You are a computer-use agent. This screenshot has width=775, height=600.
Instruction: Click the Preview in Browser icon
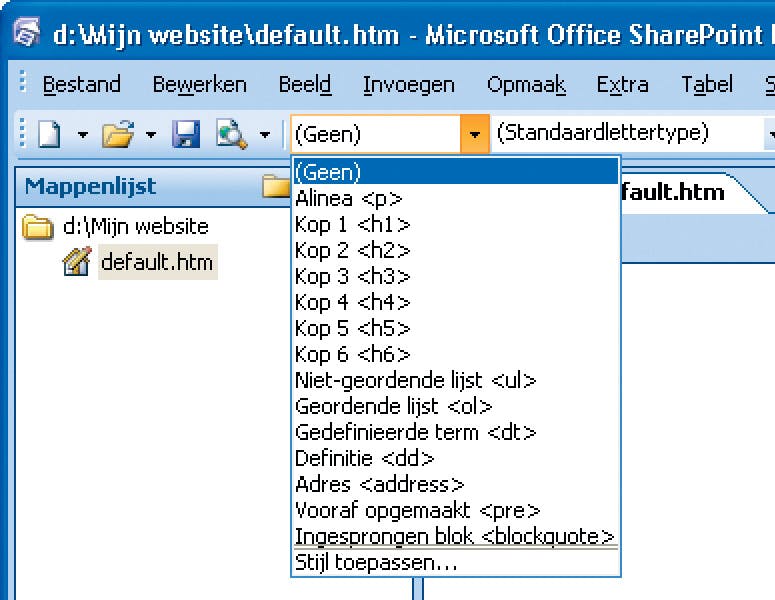pyautogui.click(x=232, y=134)
